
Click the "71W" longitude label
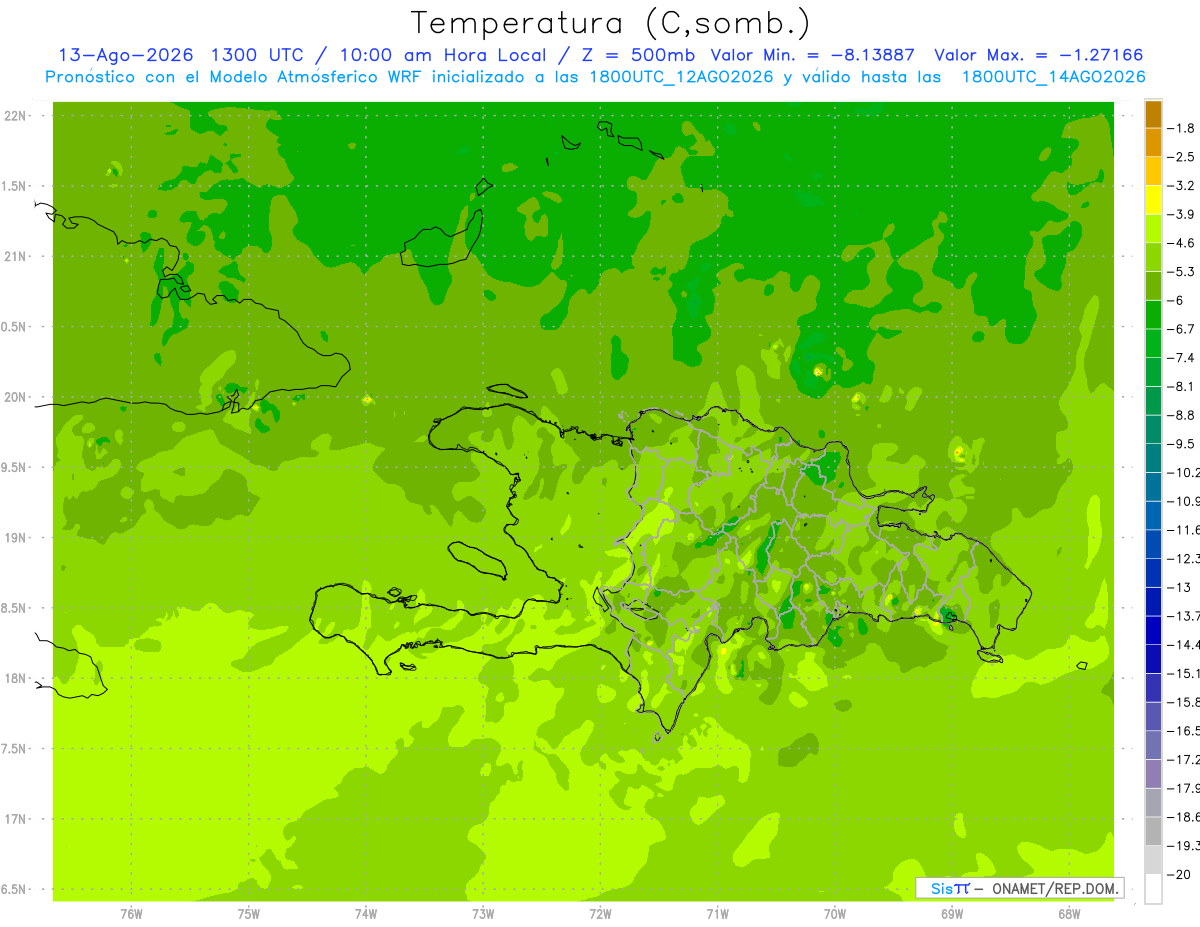[717, 913]
